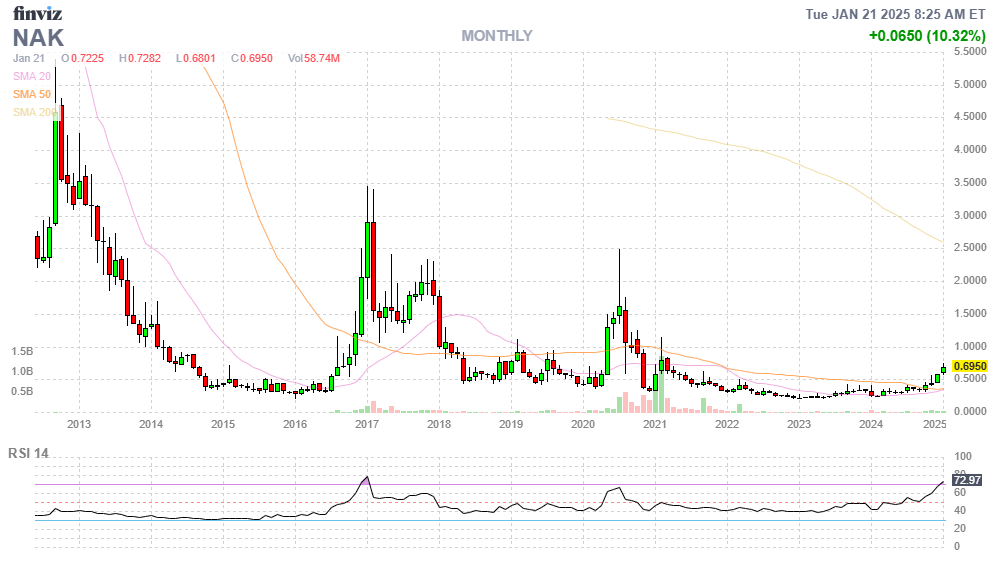999x562 pixels.
Task: Click the MONTHLY timeframe label
Action: pos(496,36)
